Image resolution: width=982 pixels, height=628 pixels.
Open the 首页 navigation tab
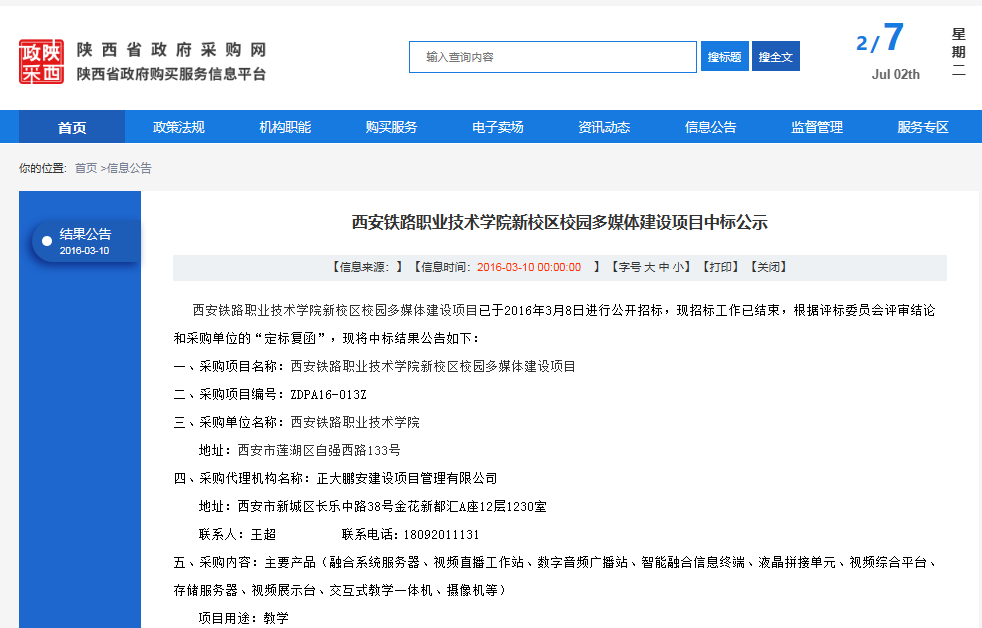coord(72,127)
